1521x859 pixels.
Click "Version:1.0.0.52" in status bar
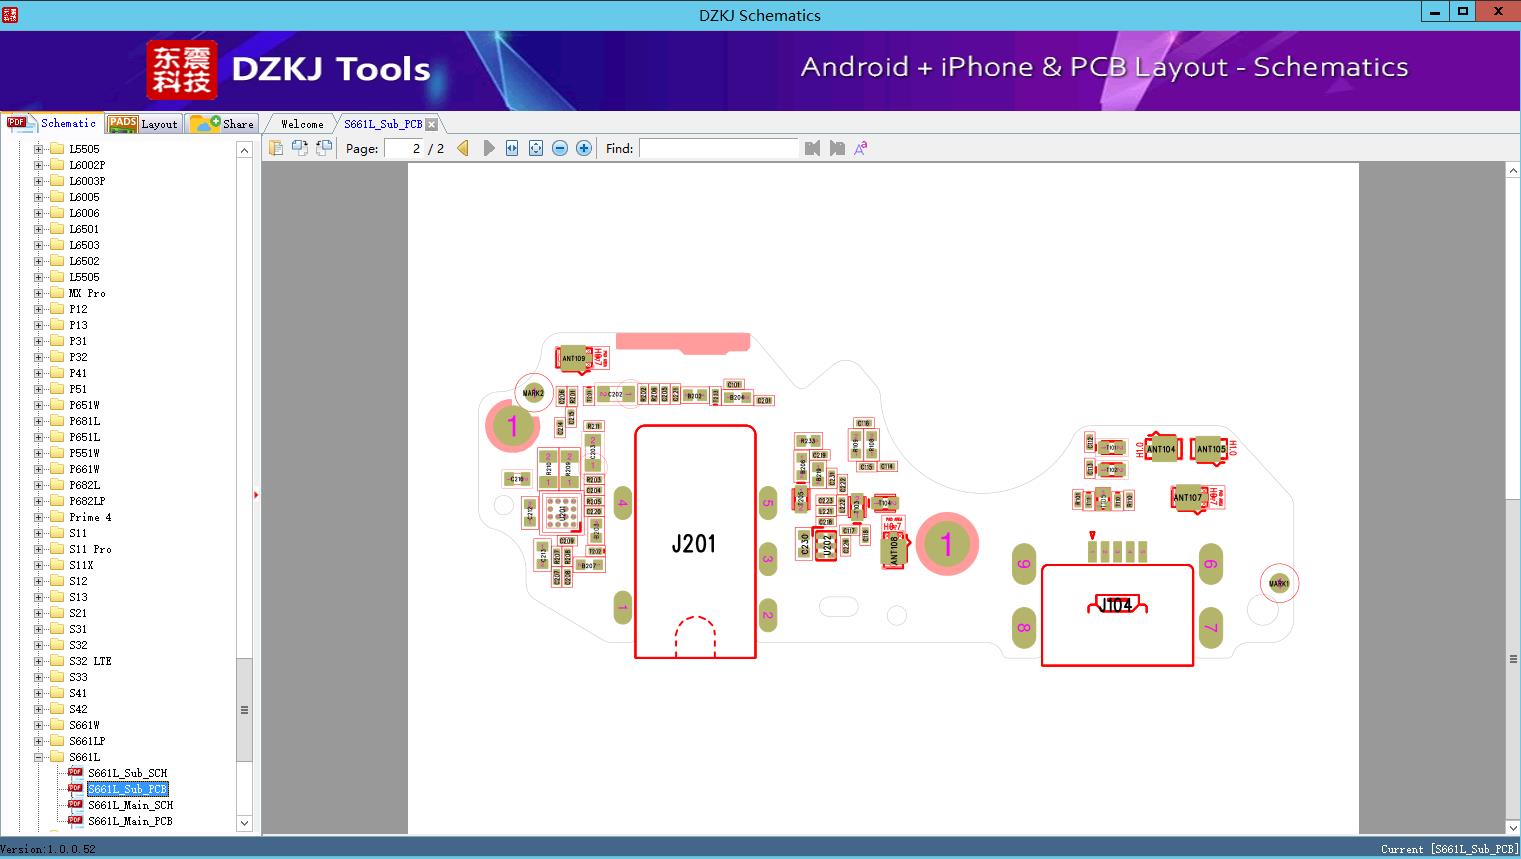tap(48, 849)
